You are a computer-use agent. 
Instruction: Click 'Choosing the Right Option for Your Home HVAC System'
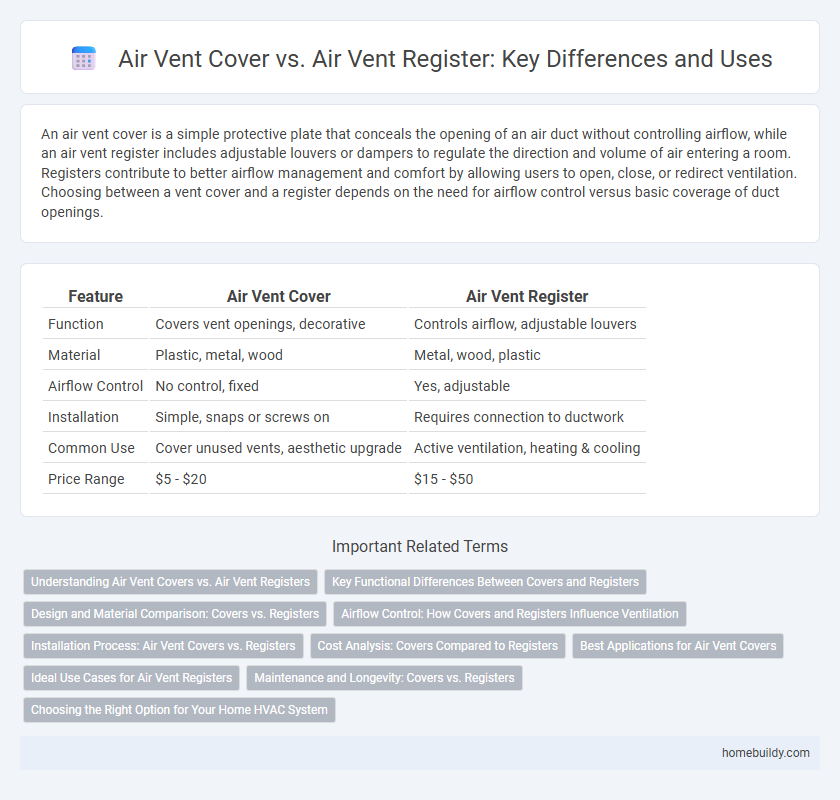[178, 710]
